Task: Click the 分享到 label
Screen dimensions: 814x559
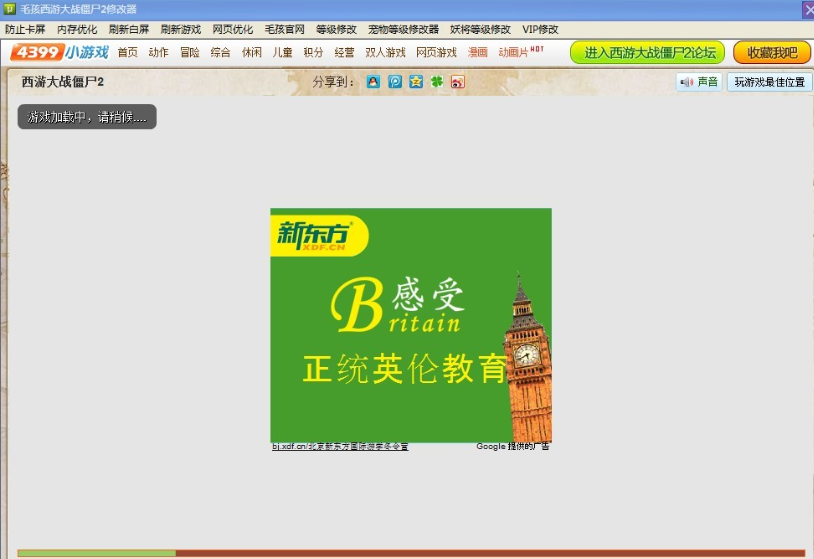Action: coord(333,82)
